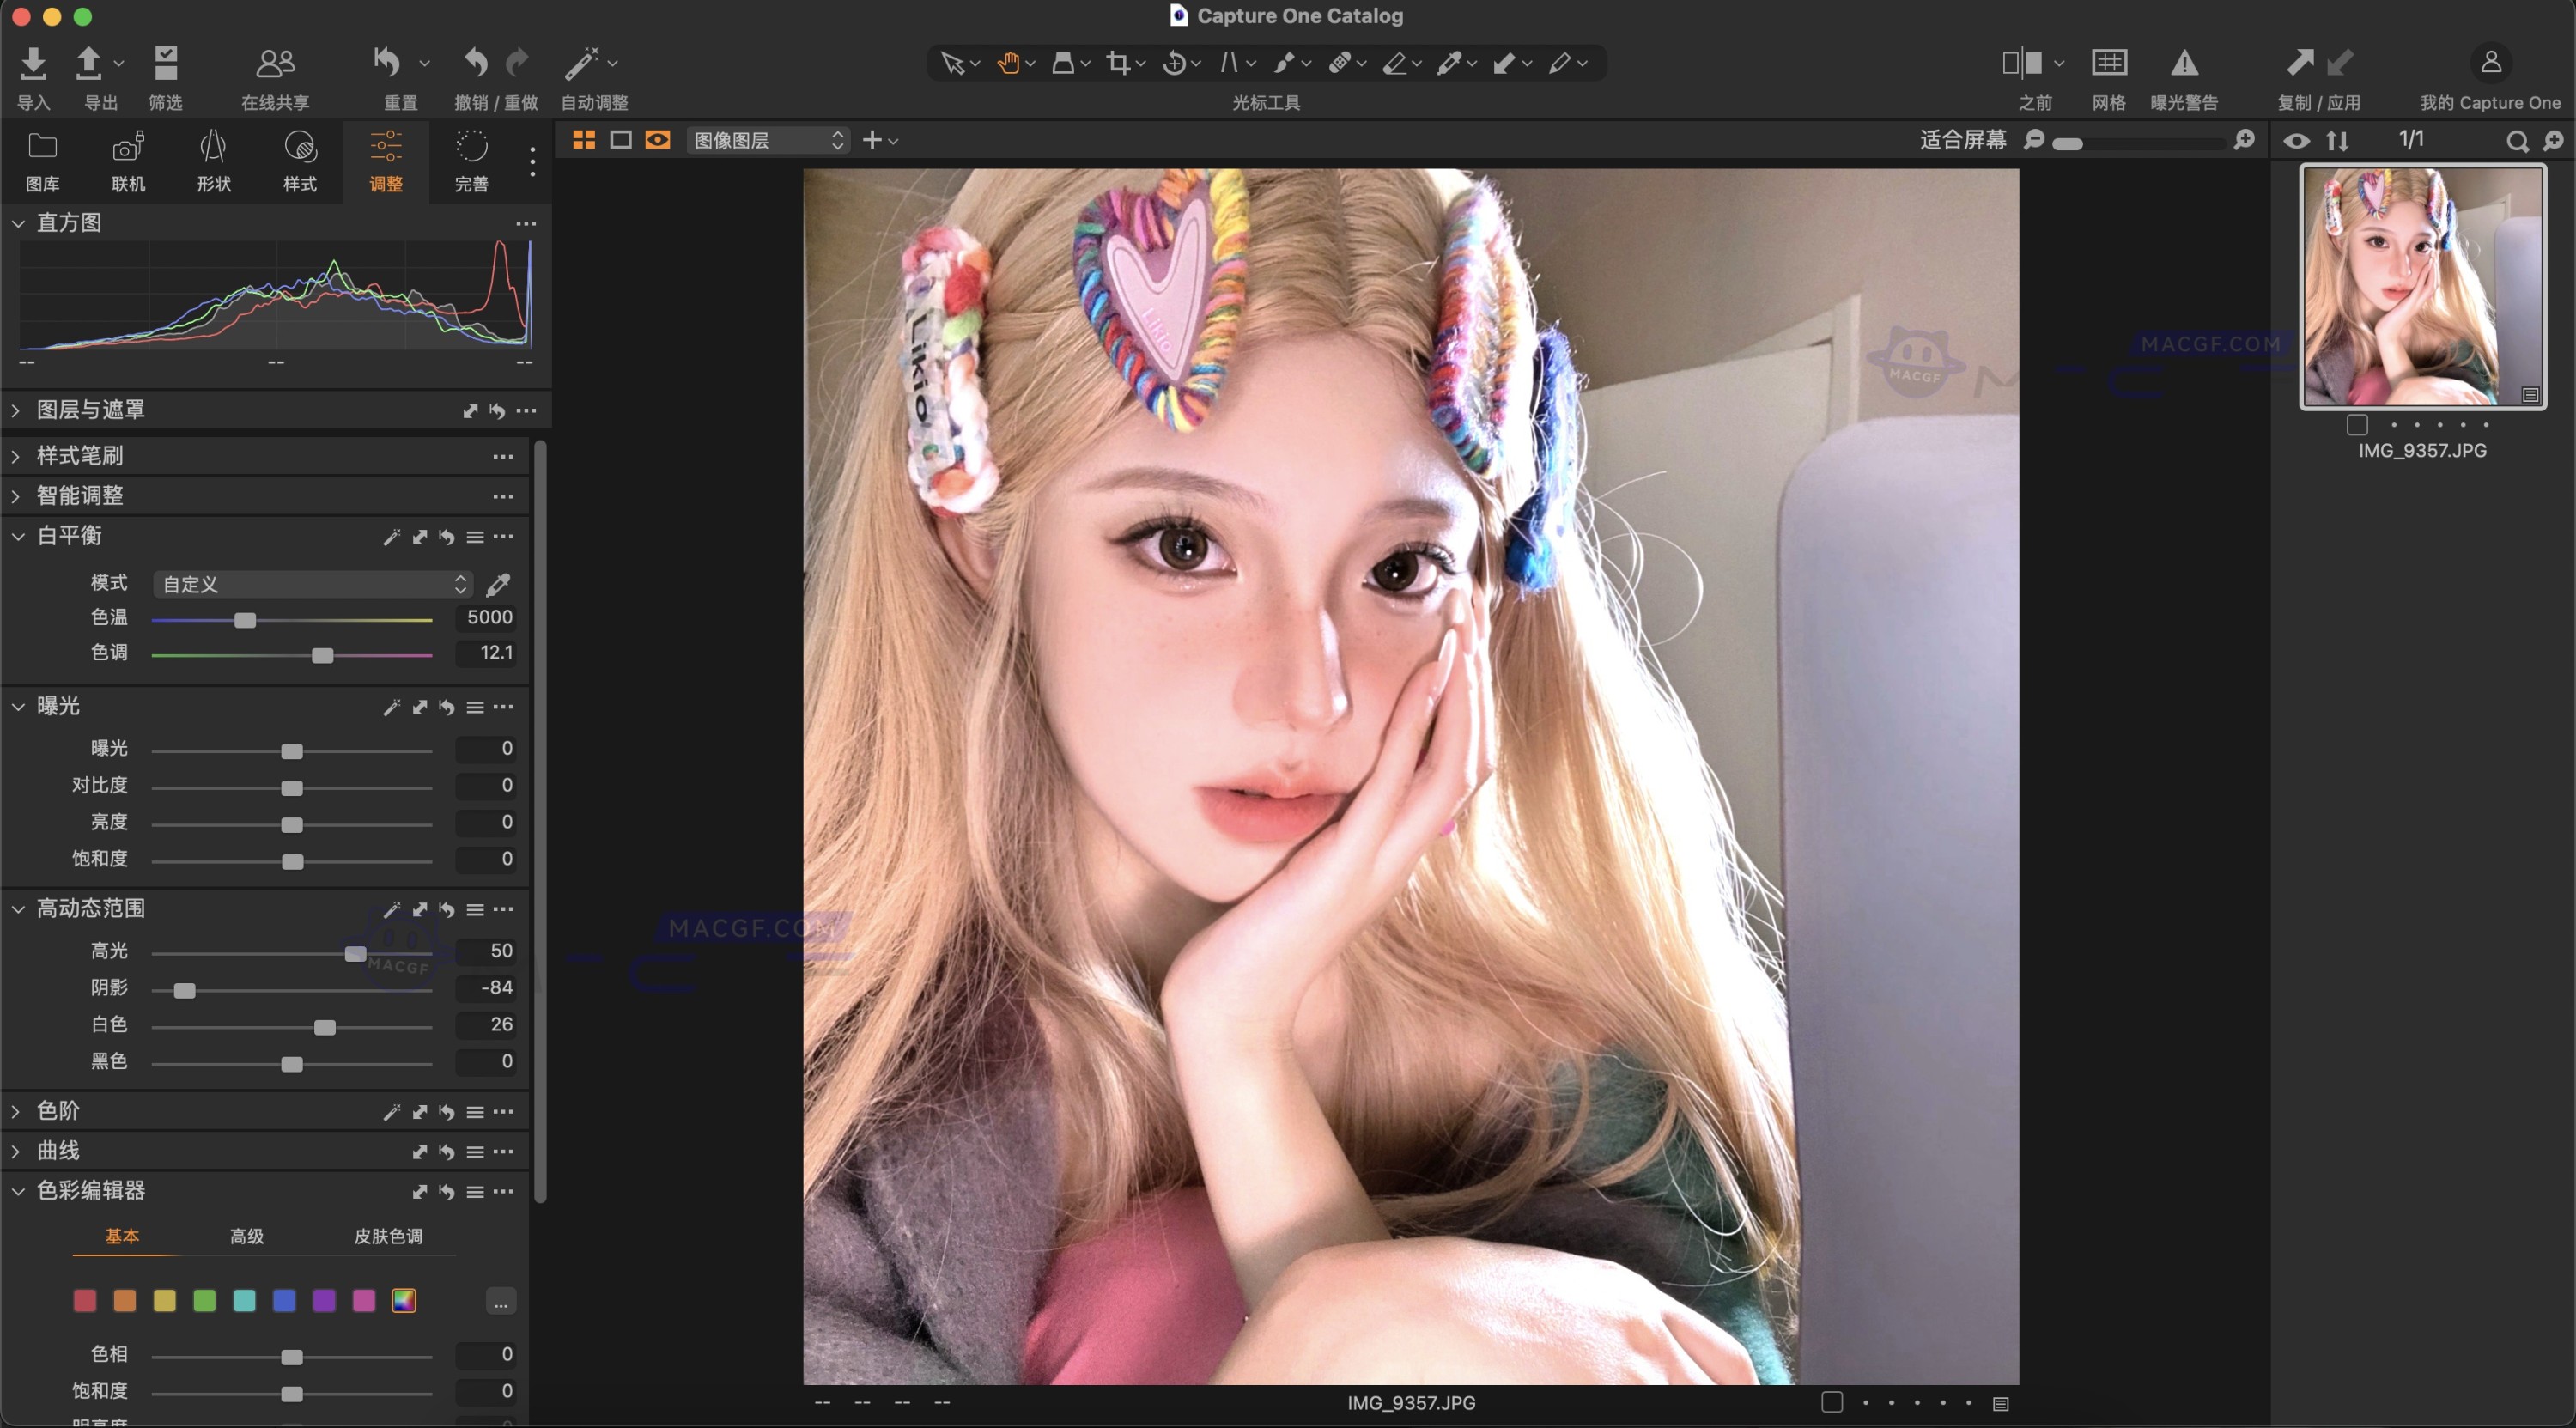Toggle the grid view layout icon
2576x1428 pixels.
coord(585,140)
